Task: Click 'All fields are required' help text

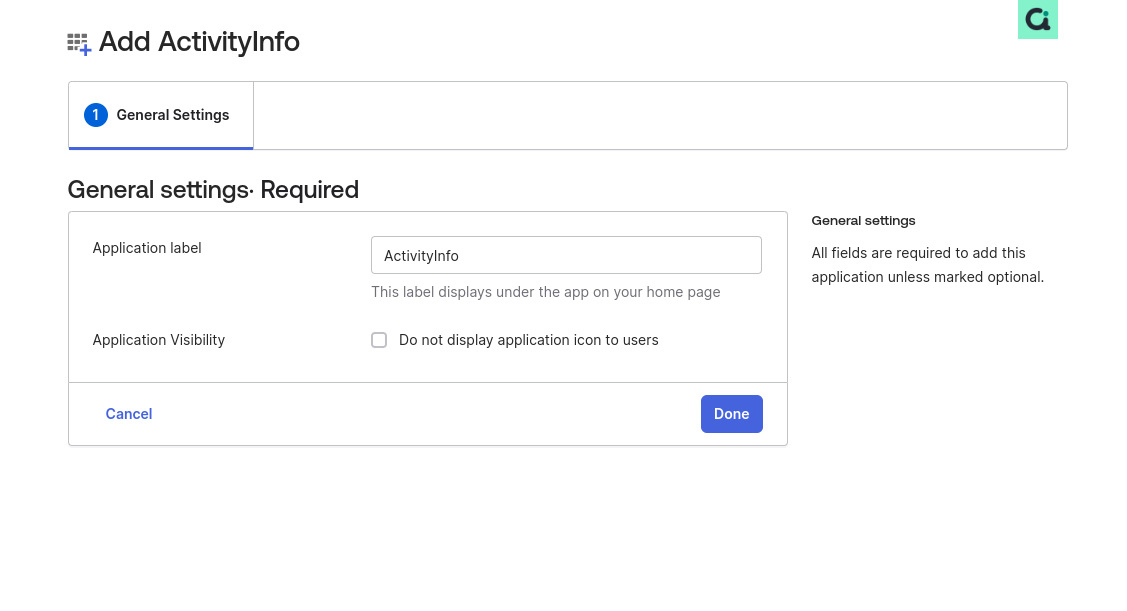Action: (928, 265)
